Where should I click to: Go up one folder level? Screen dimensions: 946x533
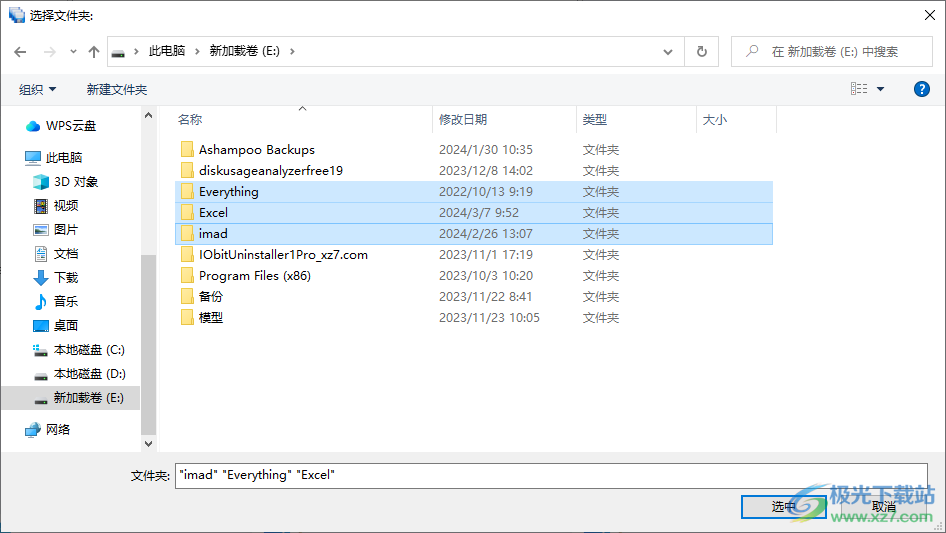pos(94,52)
